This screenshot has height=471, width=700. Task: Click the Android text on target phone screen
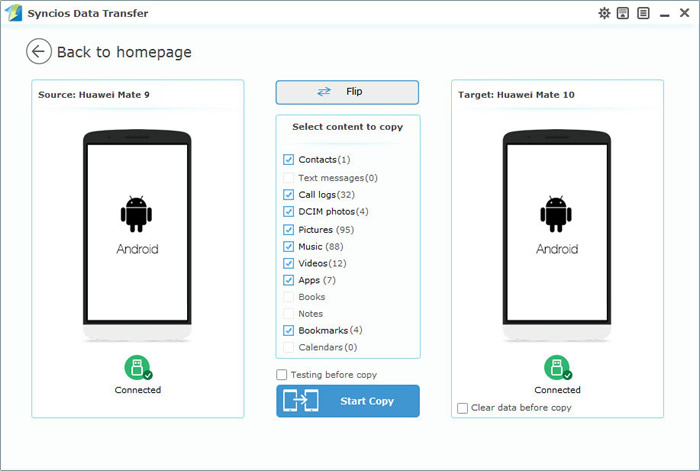pyautogui.click(x=557, y=249)
